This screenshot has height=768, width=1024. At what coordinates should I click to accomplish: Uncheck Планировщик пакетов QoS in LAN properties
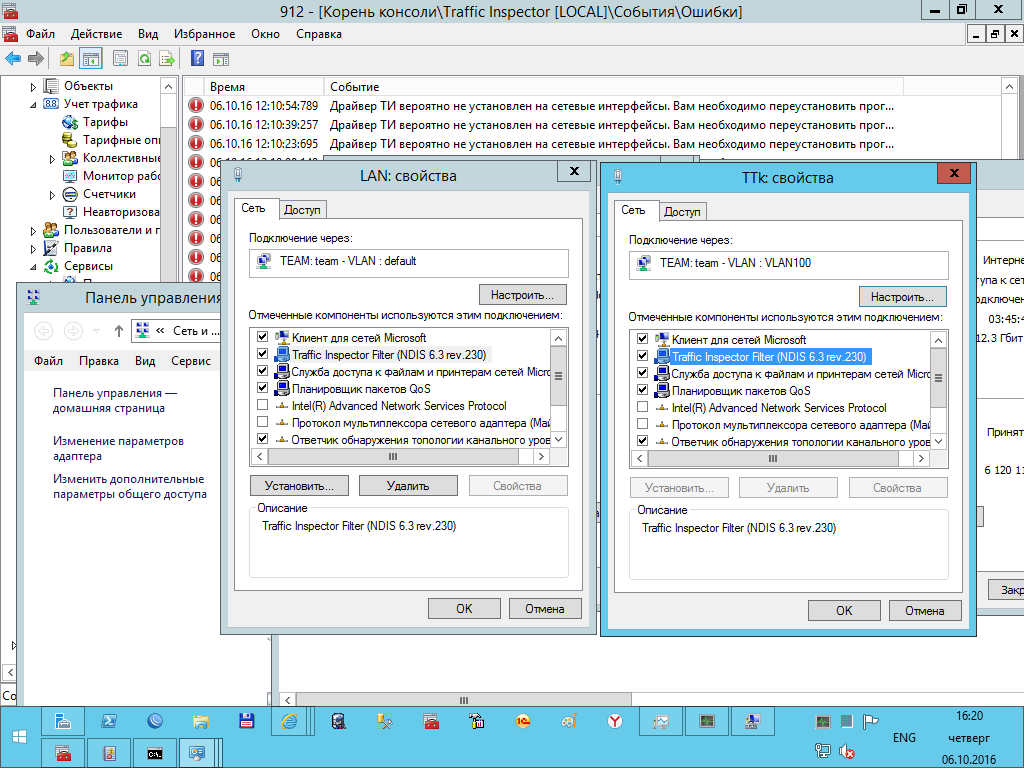(x=263, y=388)
